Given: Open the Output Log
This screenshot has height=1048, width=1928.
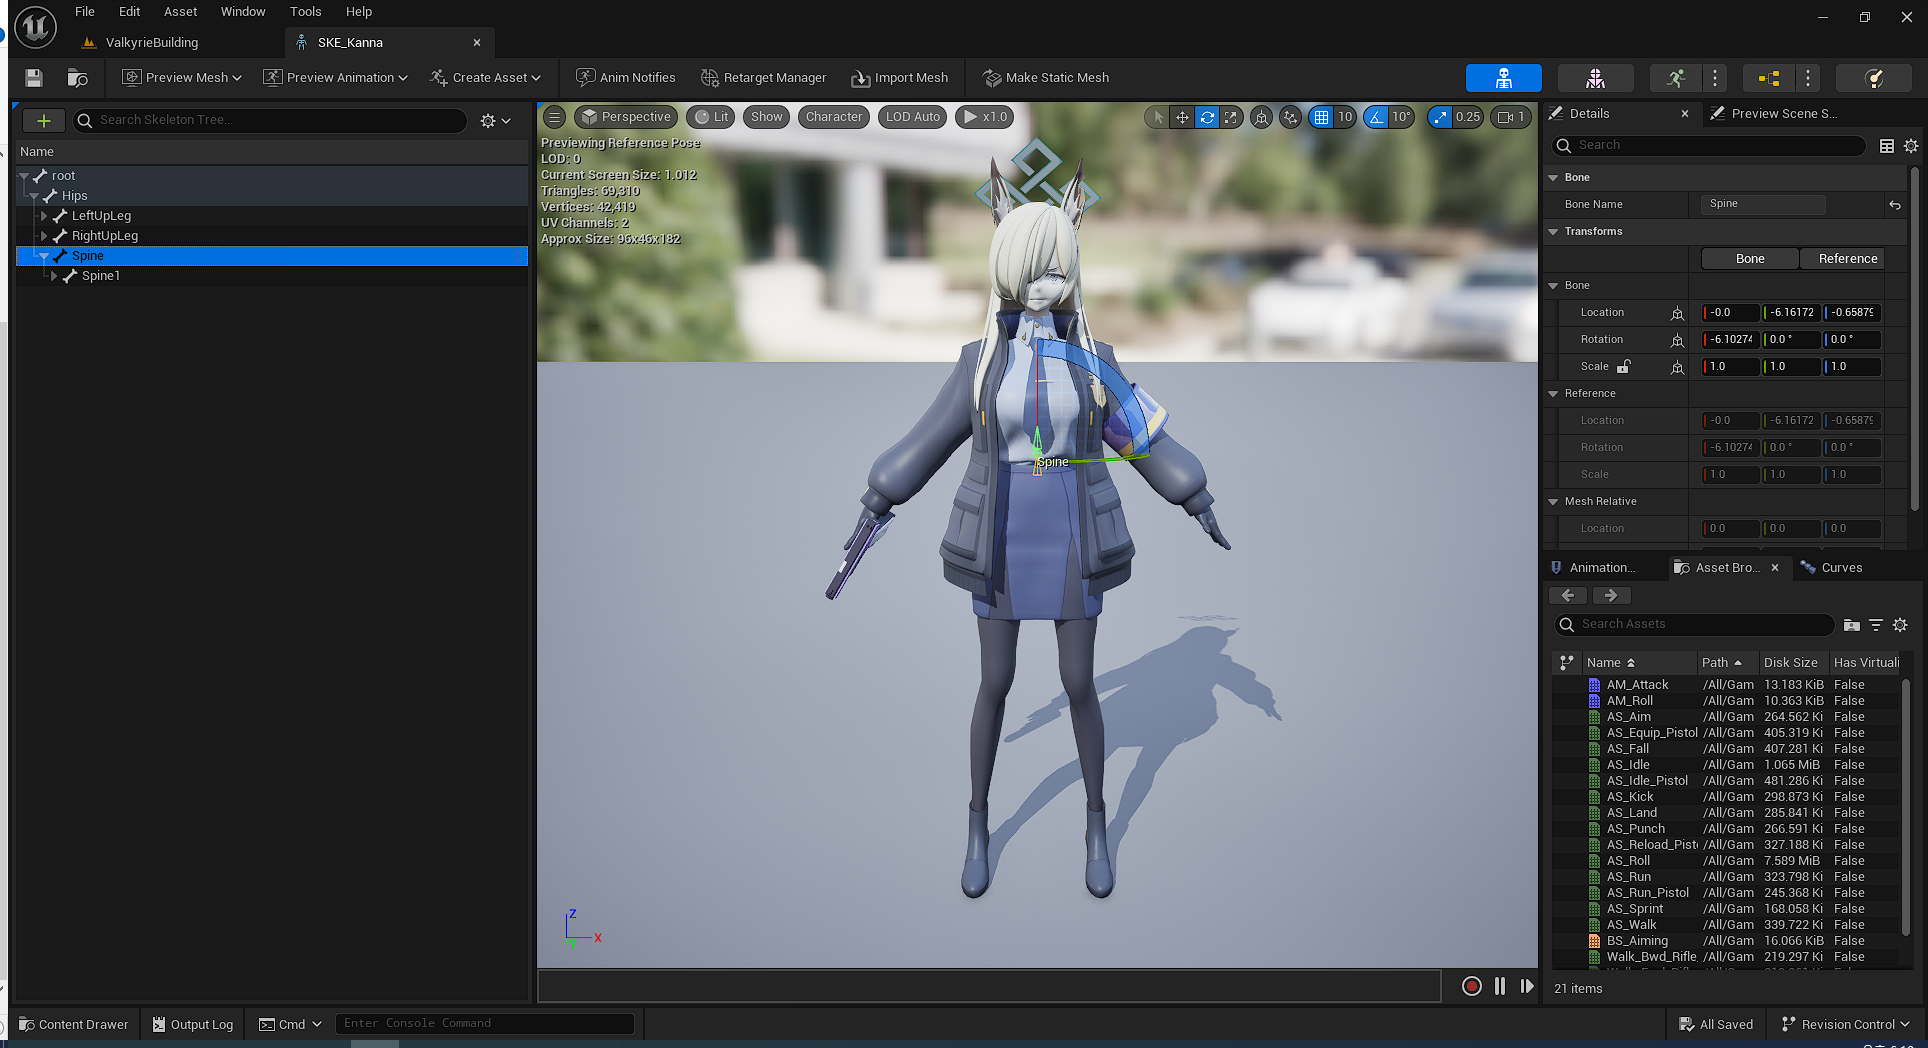Looking at the screenshot, I should click(193, 1024).
